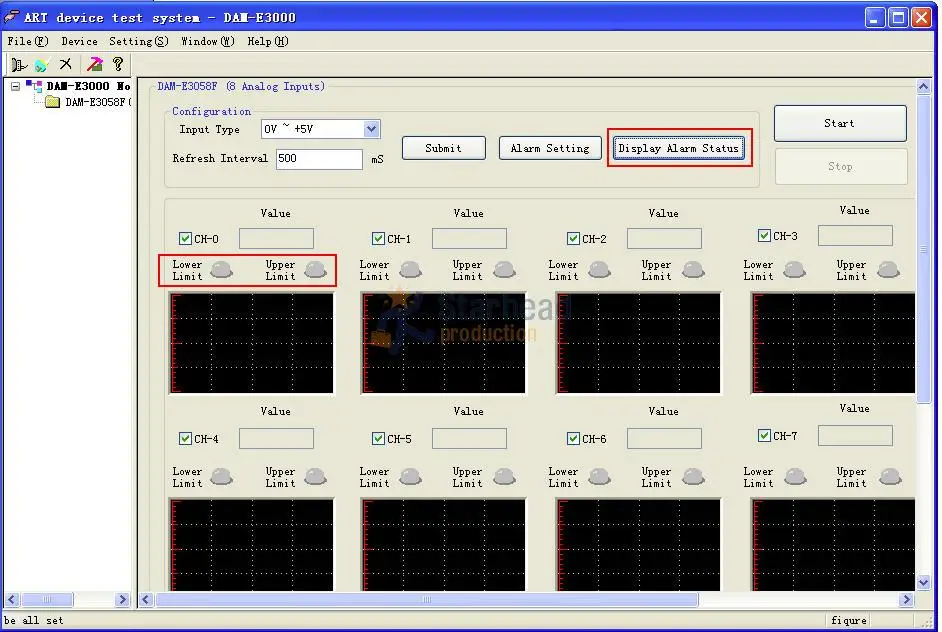942x632 pixels.
Task: Click CH-1 Lower Limit alarm indicator lamp
Action: [x=411, y=269]
